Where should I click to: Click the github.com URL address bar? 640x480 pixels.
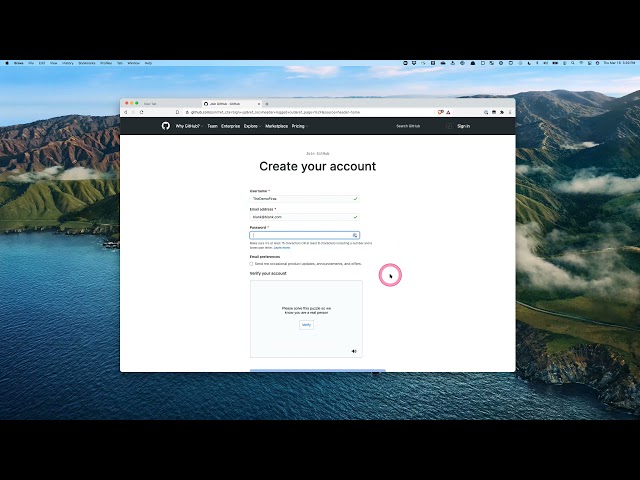[273, 112]
